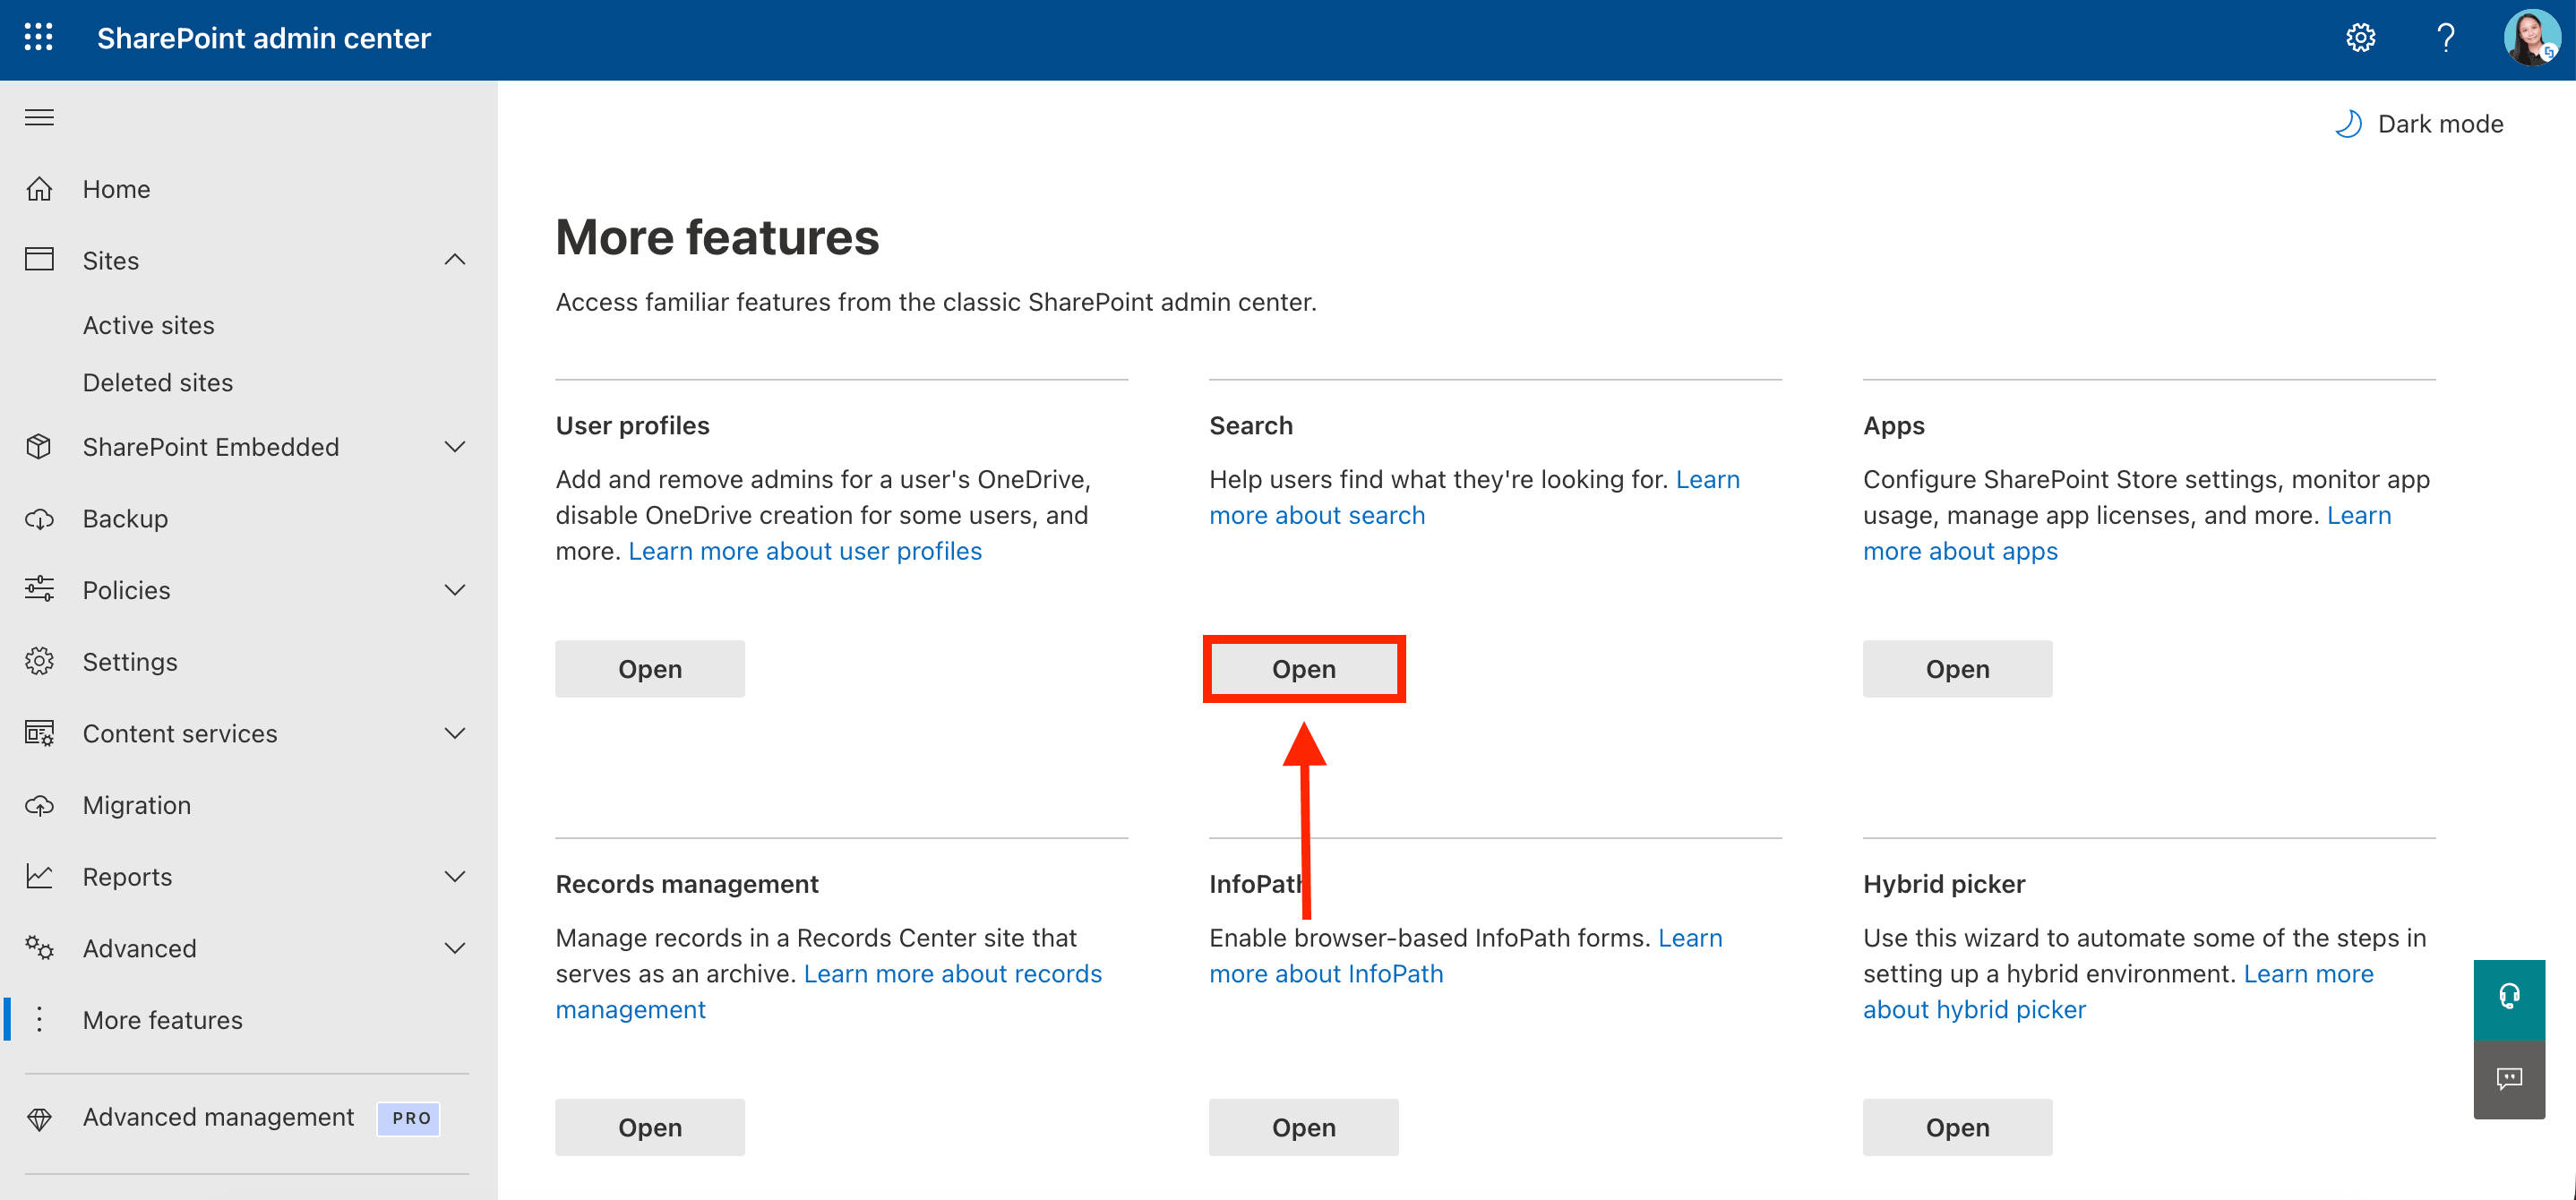Screen dimensions: 2576x1200
Task: Click the Content services icon
Action: pos(39,734)
